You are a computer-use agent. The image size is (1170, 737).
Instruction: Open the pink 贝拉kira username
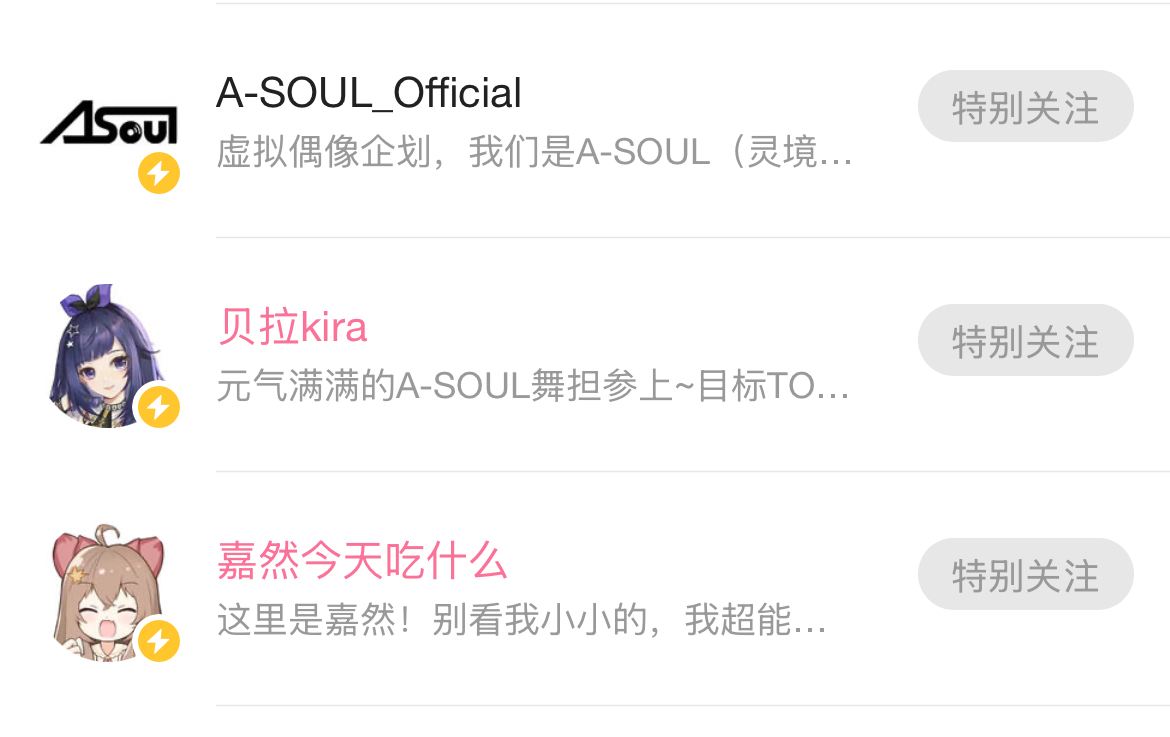pyautogui.click(x=292, y=327)
